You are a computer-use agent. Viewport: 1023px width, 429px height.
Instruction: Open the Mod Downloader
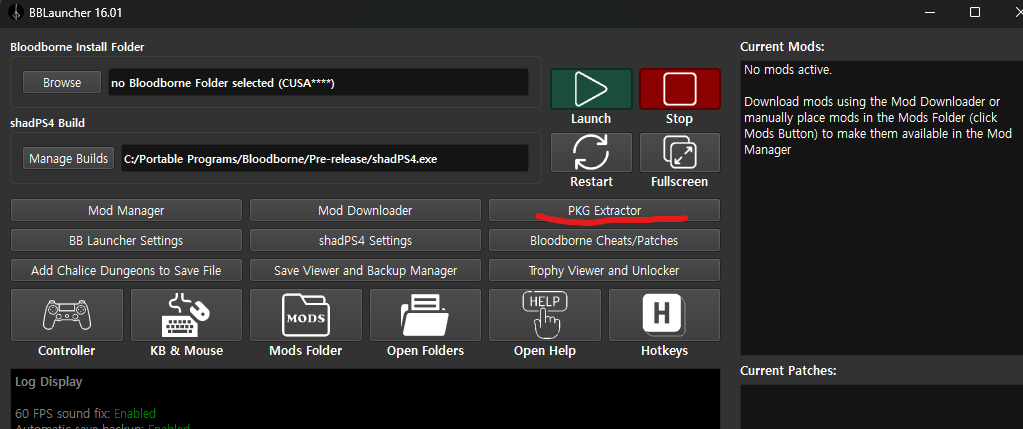365,211
